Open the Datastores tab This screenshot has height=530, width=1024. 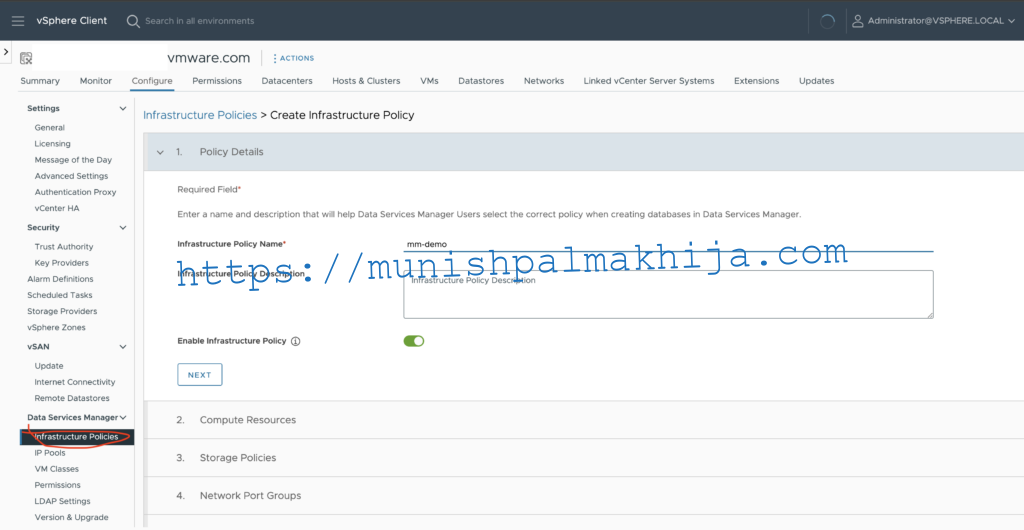tap(481, 81)
